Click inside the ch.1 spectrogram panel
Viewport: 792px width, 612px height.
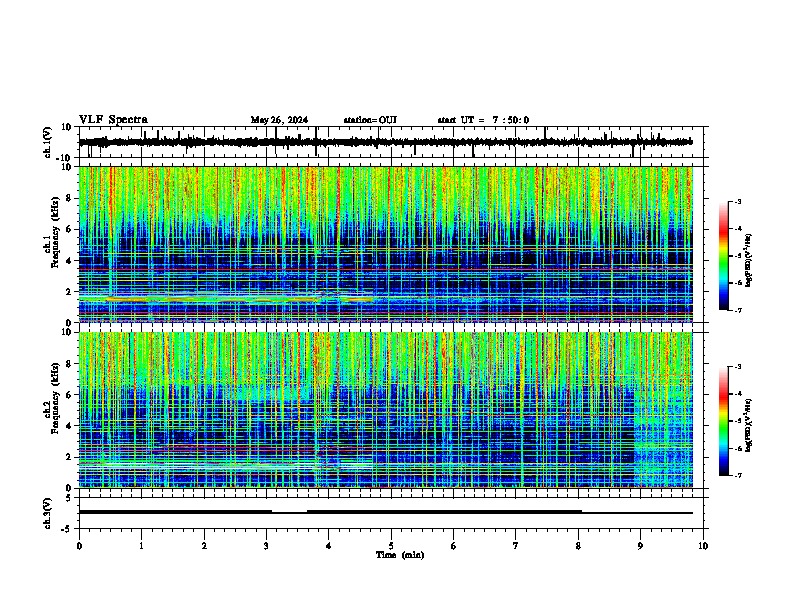385,244
